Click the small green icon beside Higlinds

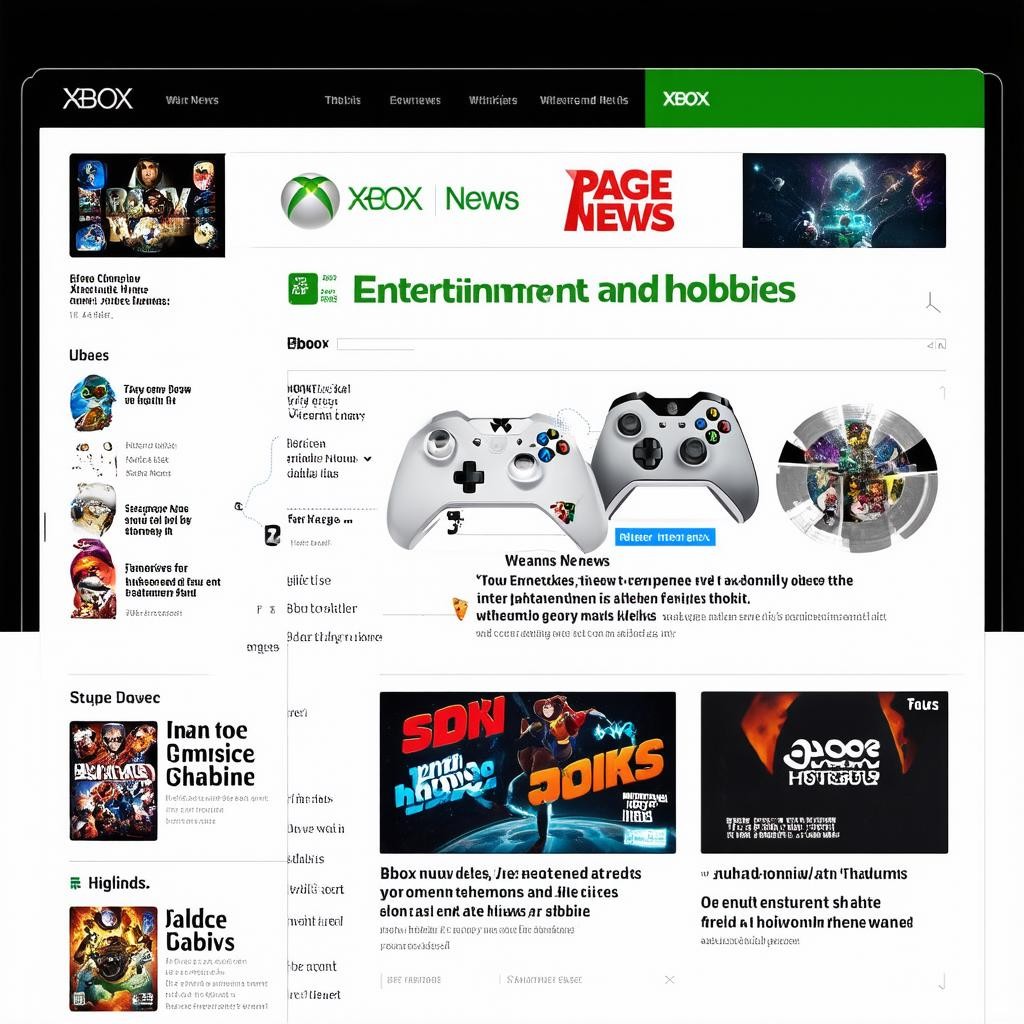click(x=76, y=884)
